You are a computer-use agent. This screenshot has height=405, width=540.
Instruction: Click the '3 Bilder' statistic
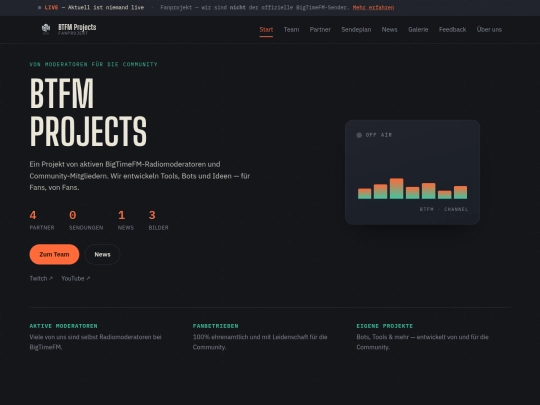[158, 220]
